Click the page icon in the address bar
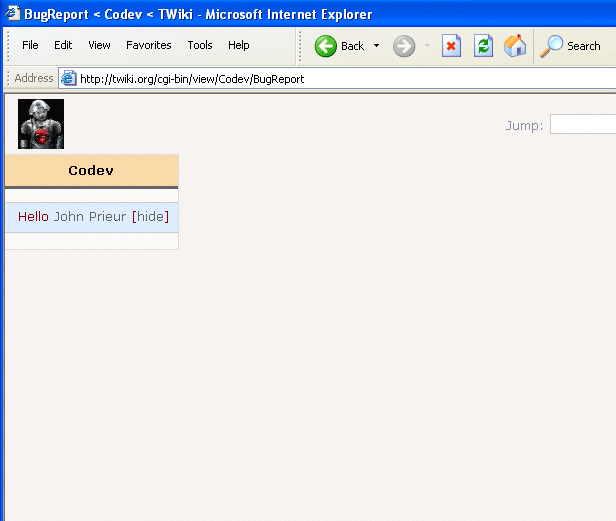The width and height of the screenshot is (616, 521). tap(68, 78)
